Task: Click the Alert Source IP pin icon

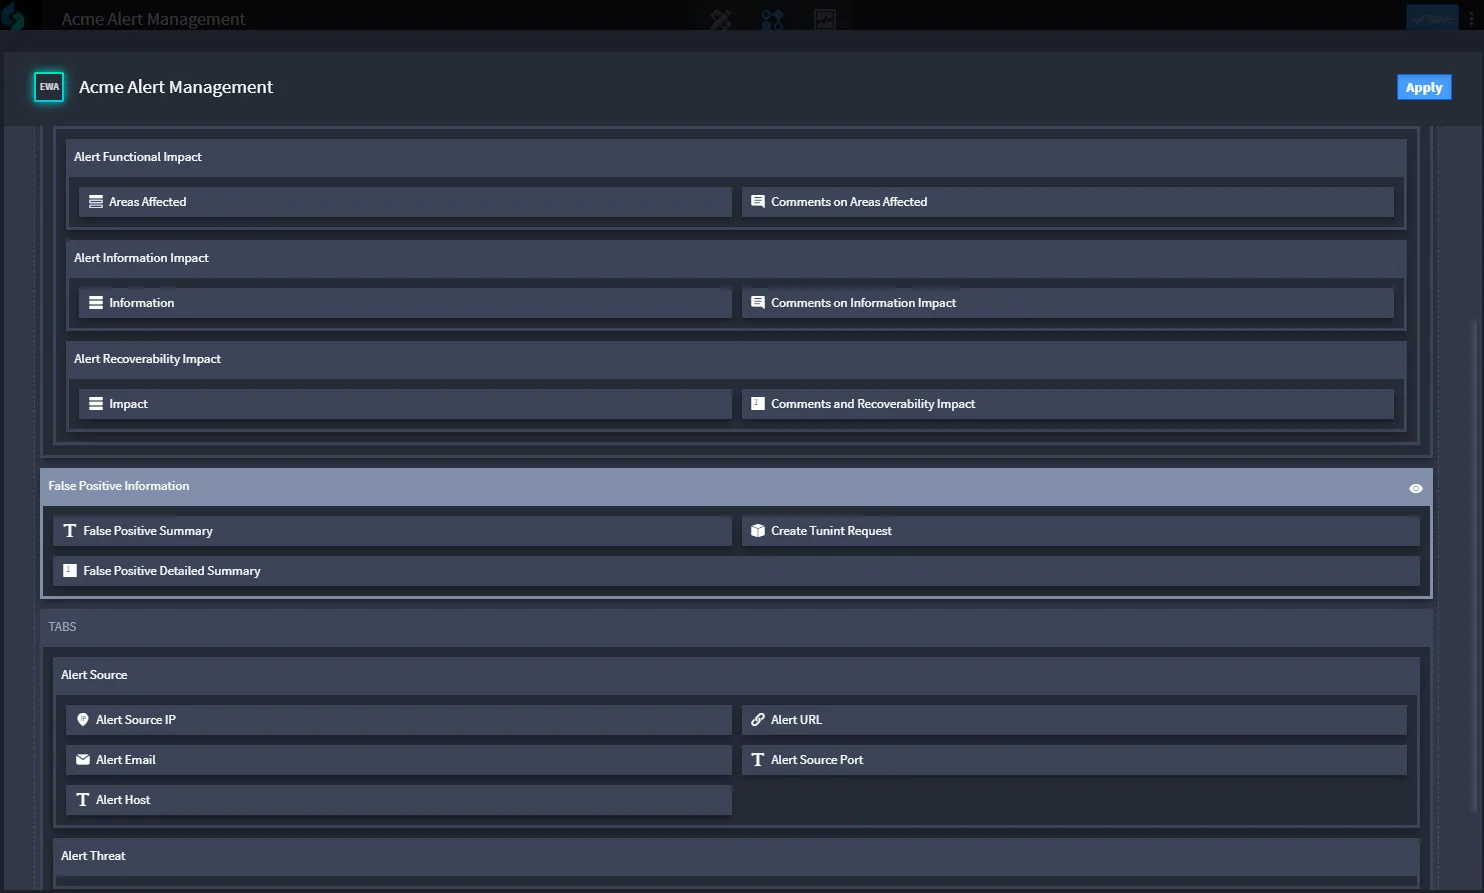Action: pyautogui.click(x=83, y=720)
